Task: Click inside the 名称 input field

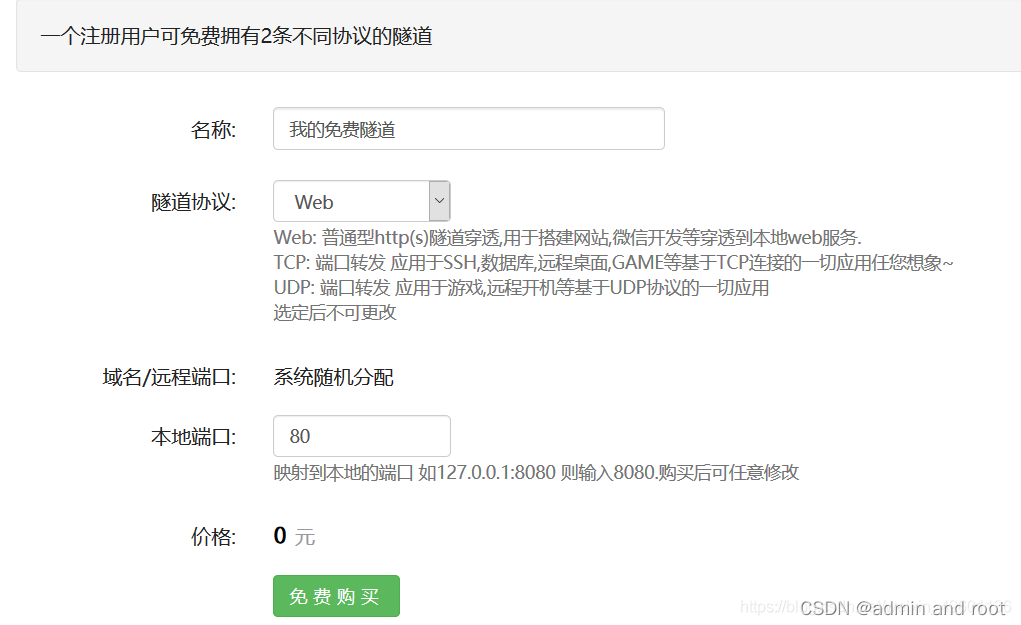Action: 468,128
